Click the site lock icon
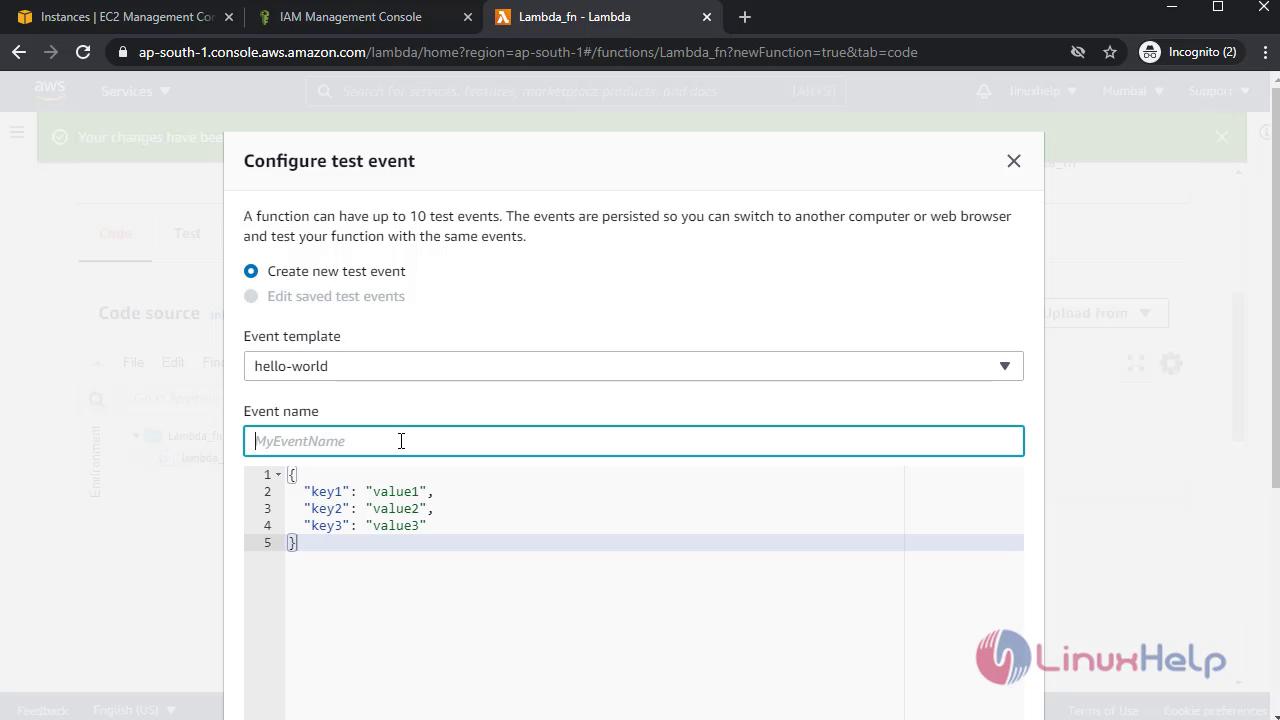1280x720 pixels. click(123, 52)
